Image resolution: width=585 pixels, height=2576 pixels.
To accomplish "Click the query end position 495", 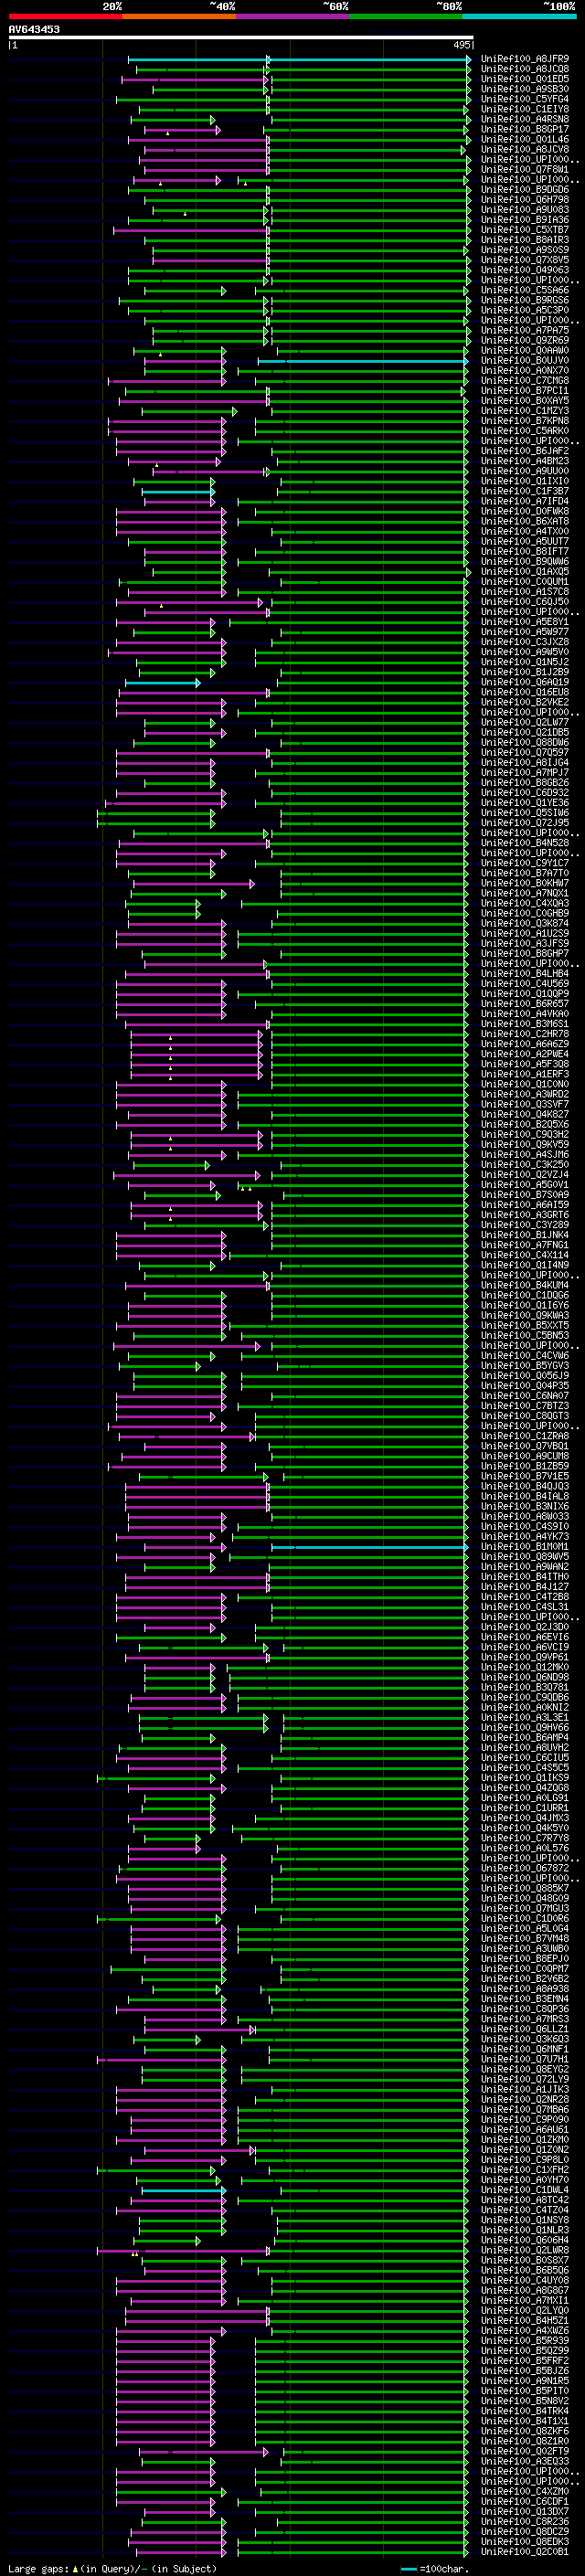I will tap(461, 45).
